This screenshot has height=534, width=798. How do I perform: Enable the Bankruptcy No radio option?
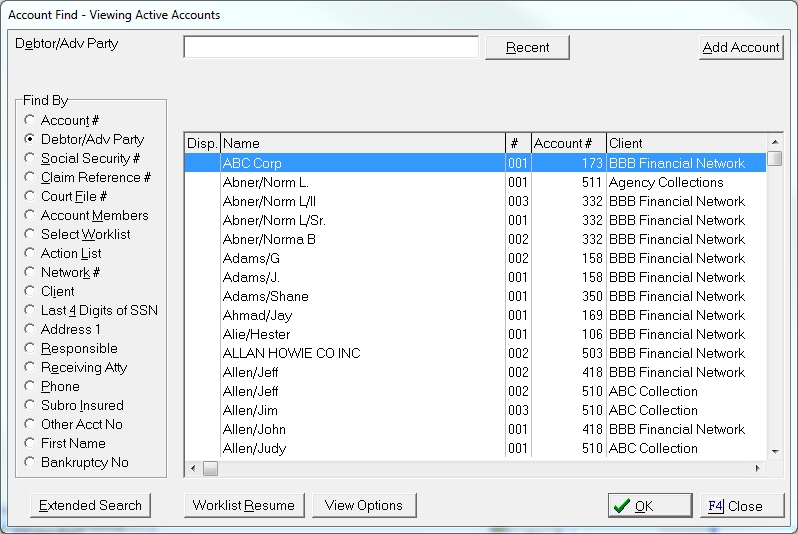(30, 463)
